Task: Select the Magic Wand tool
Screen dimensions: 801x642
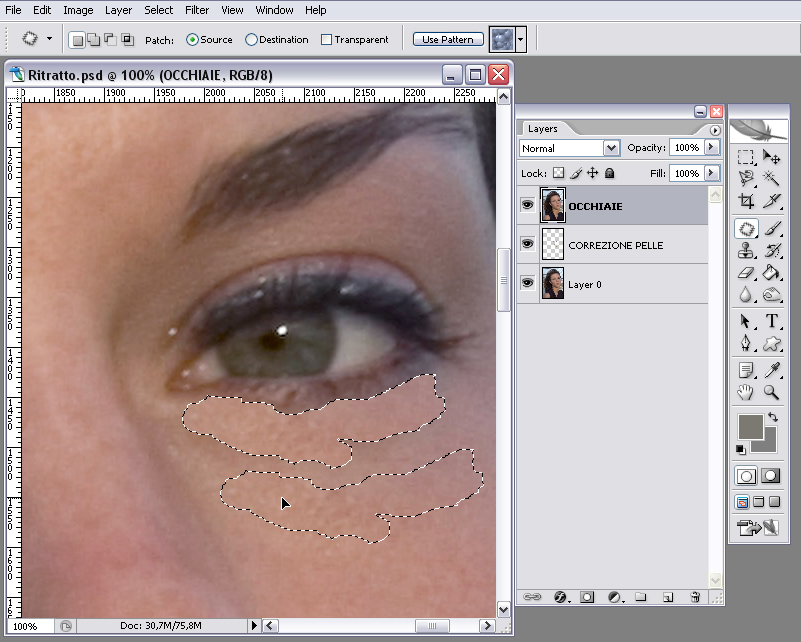Action: pyautogui.click(x=772, y=178)
